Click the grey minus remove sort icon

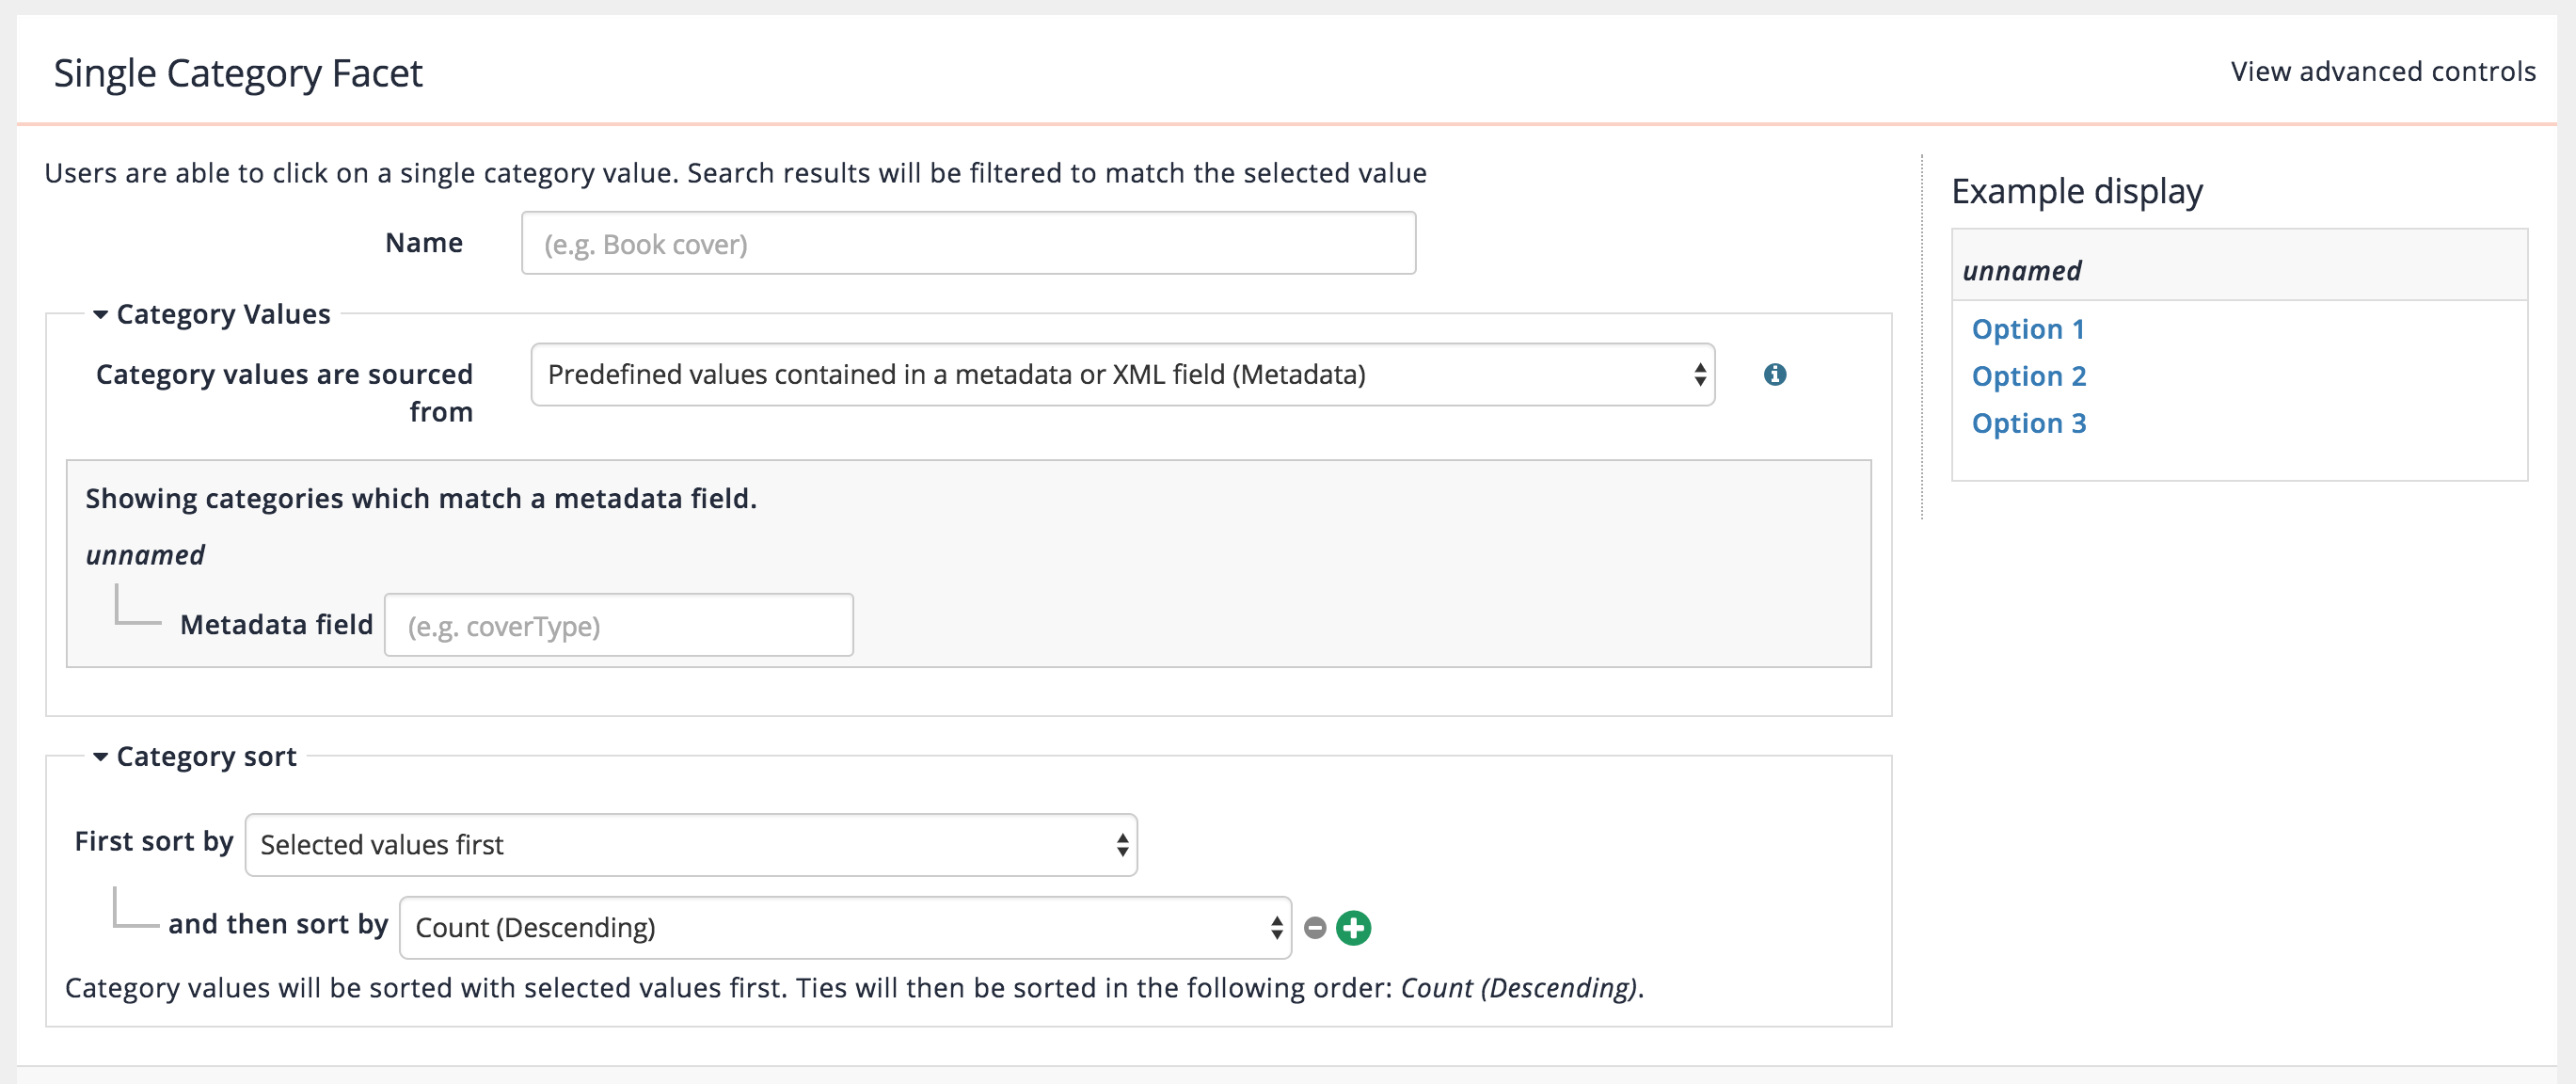tap(1315, 928)
